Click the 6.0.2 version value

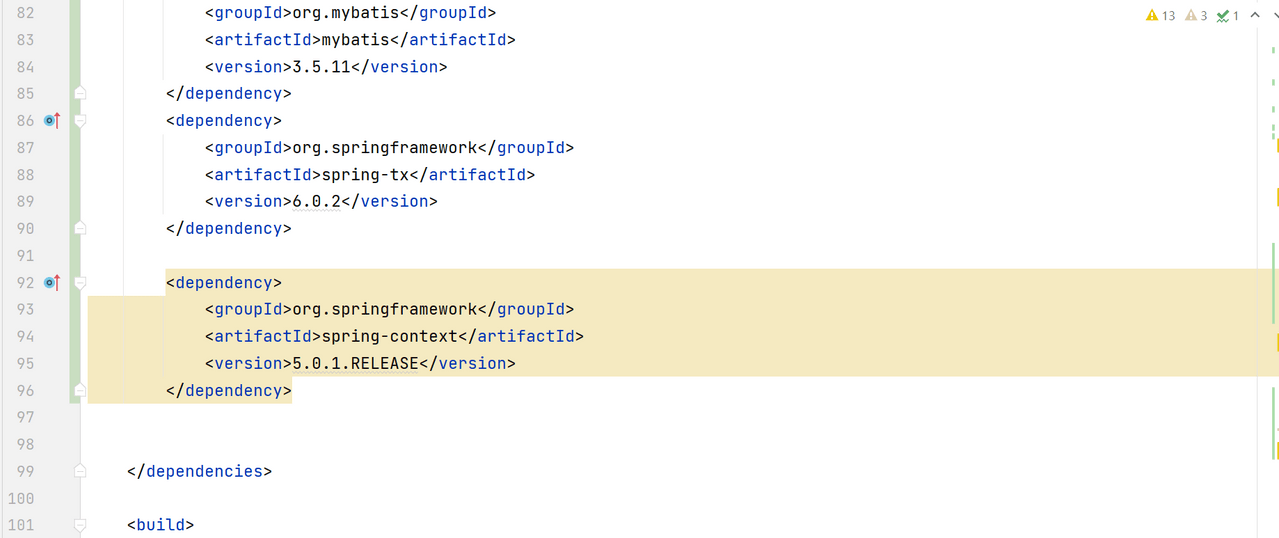317,201
